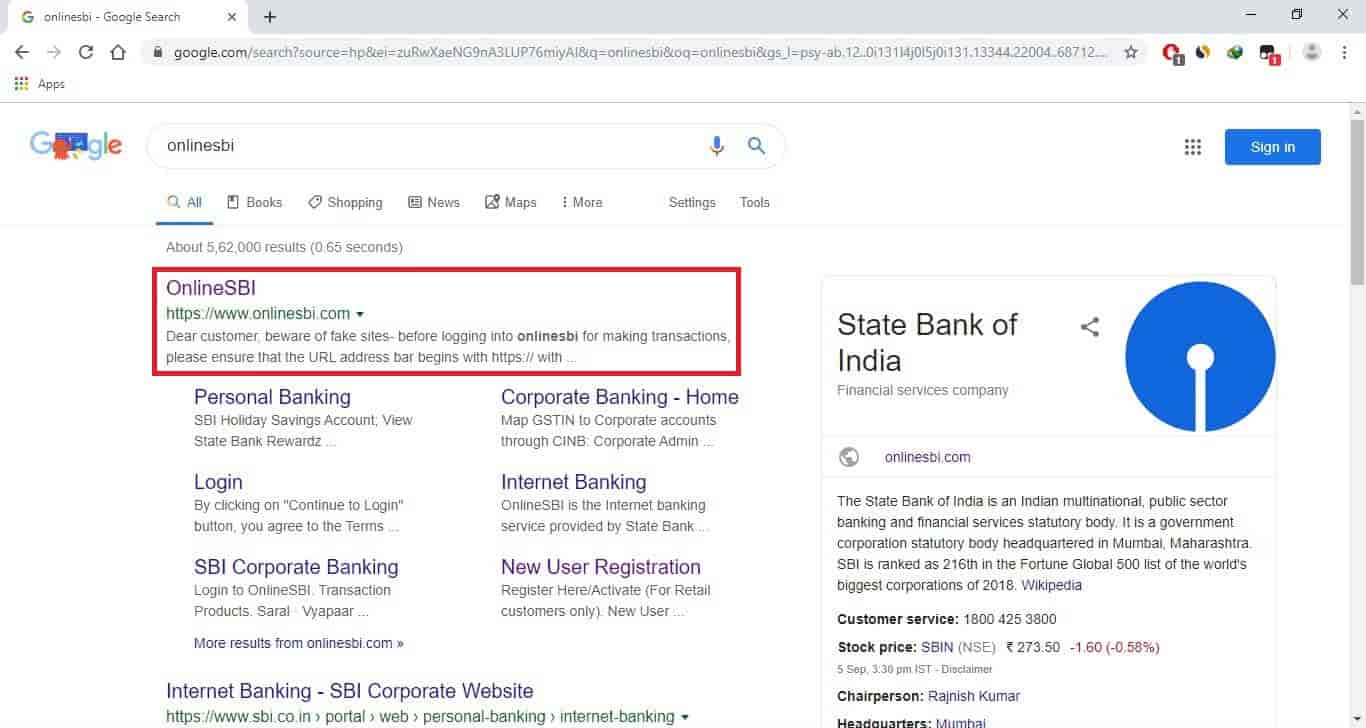
Task: Click the globe icon beside onlinesbi.com
Action: [849, 457]
